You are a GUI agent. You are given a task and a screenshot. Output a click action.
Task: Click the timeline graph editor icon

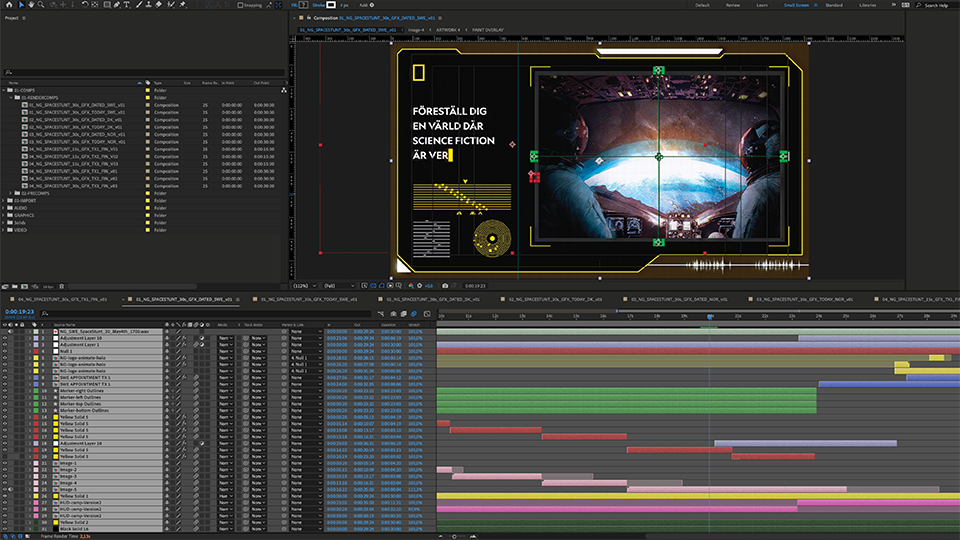coord(427,313)
